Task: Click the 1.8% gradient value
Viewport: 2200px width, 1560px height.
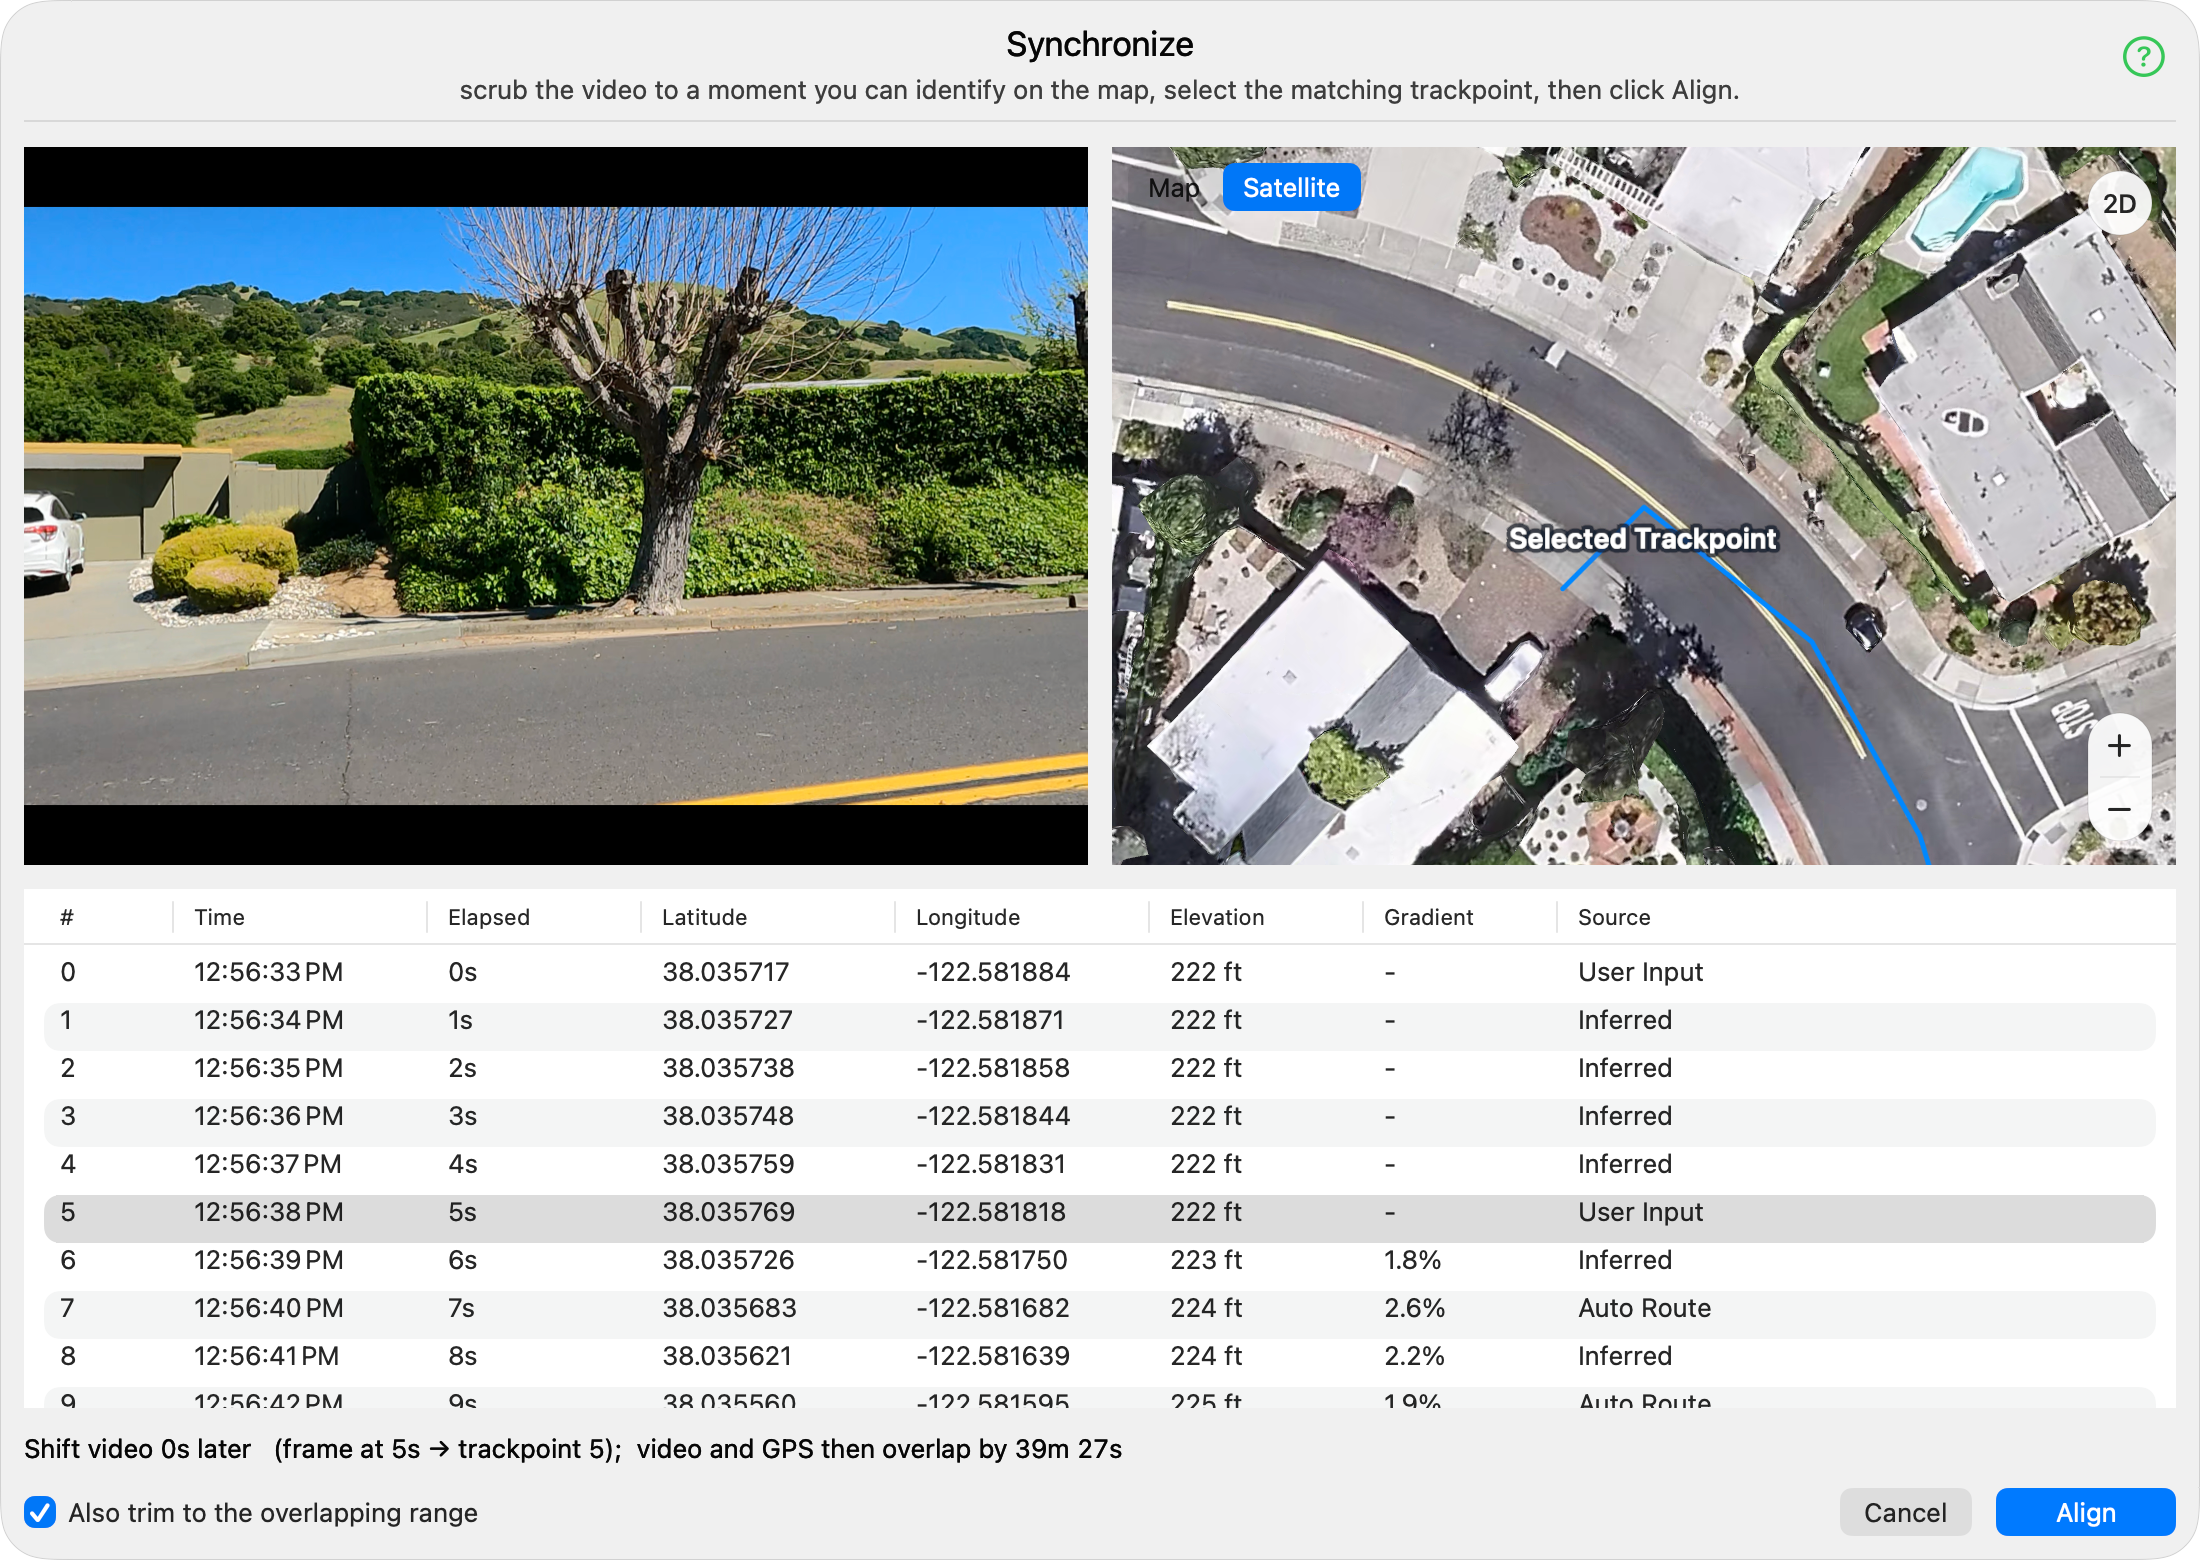Action: (1412, 1260)
